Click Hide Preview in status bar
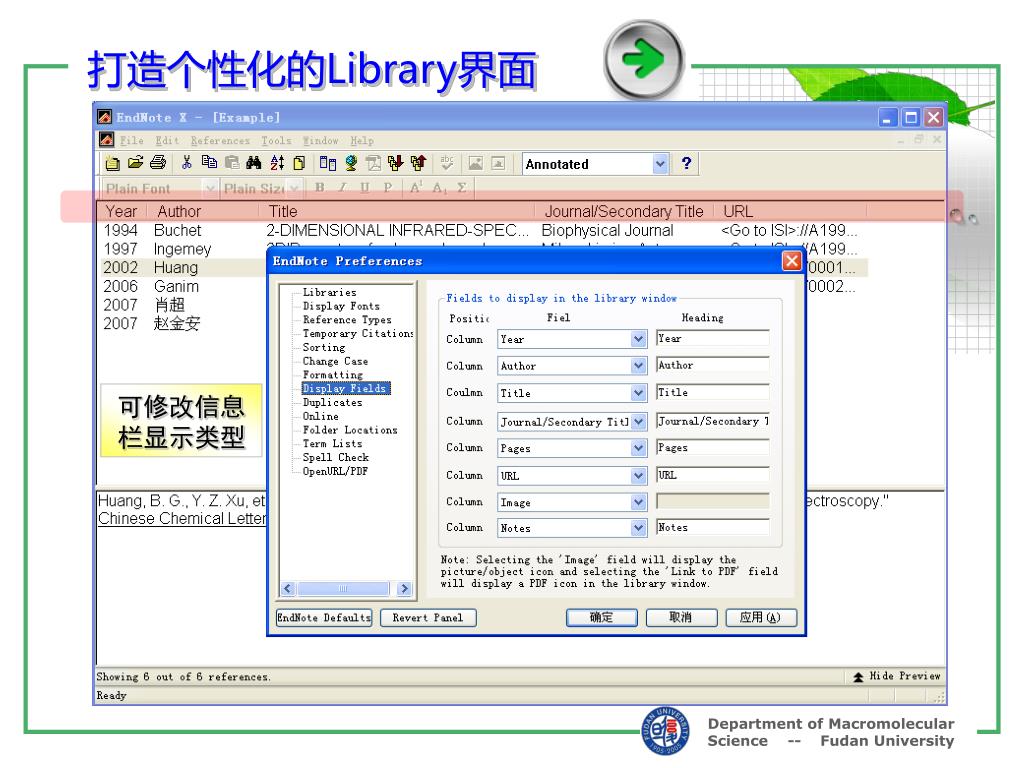This screenshot has width=1024, height=768. click(897, 677)
